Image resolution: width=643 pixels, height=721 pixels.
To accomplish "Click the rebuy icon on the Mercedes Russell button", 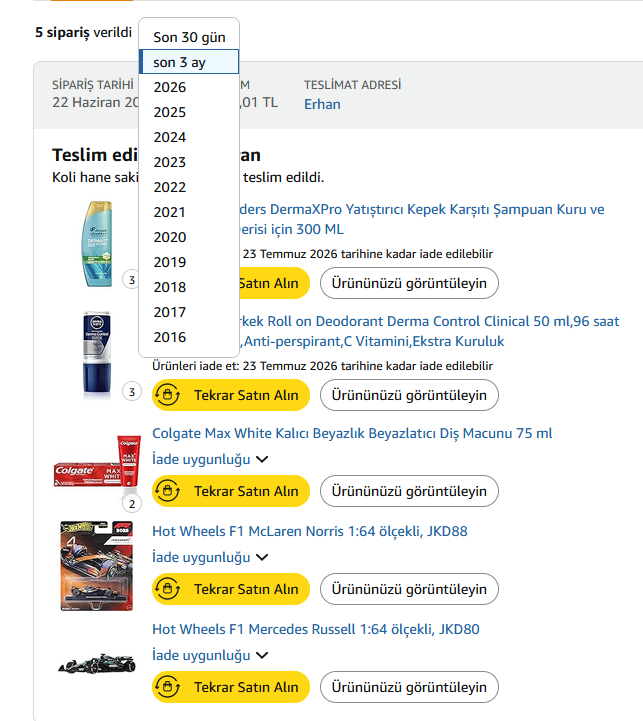I will [x=167, y=687].
